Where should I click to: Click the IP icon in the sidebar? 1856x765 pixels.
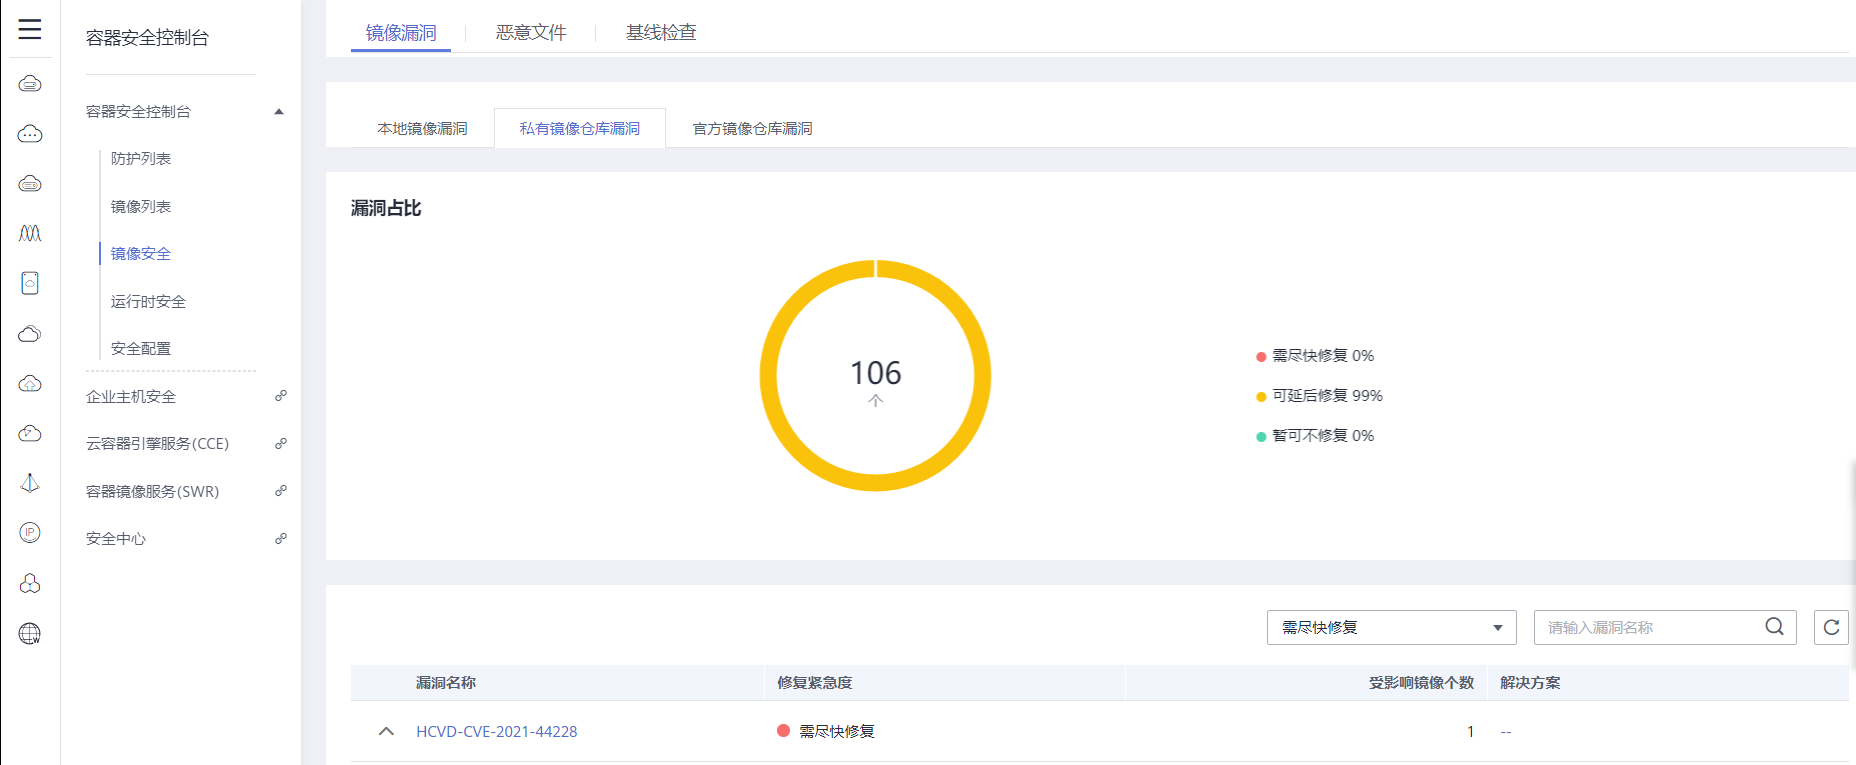point(30,533)
